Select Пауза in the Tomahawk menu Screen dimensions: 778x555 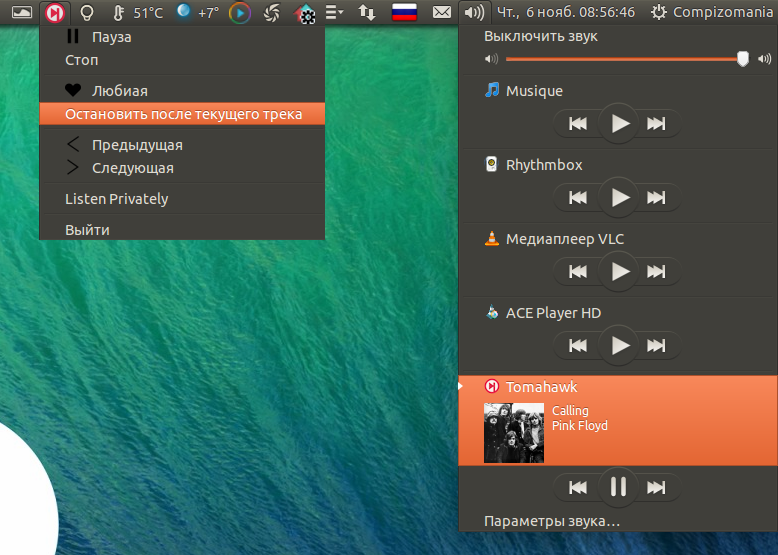point(182,37)
